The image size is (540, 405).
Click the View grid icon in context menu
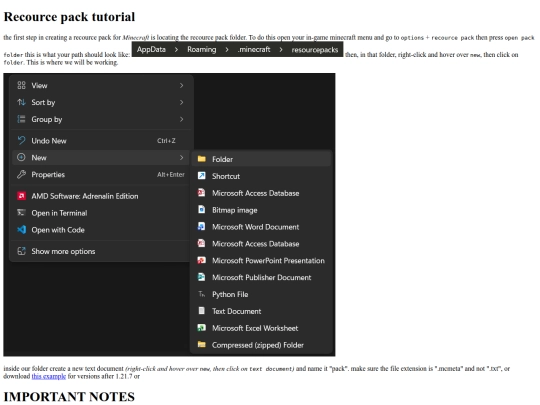(21, 85)
